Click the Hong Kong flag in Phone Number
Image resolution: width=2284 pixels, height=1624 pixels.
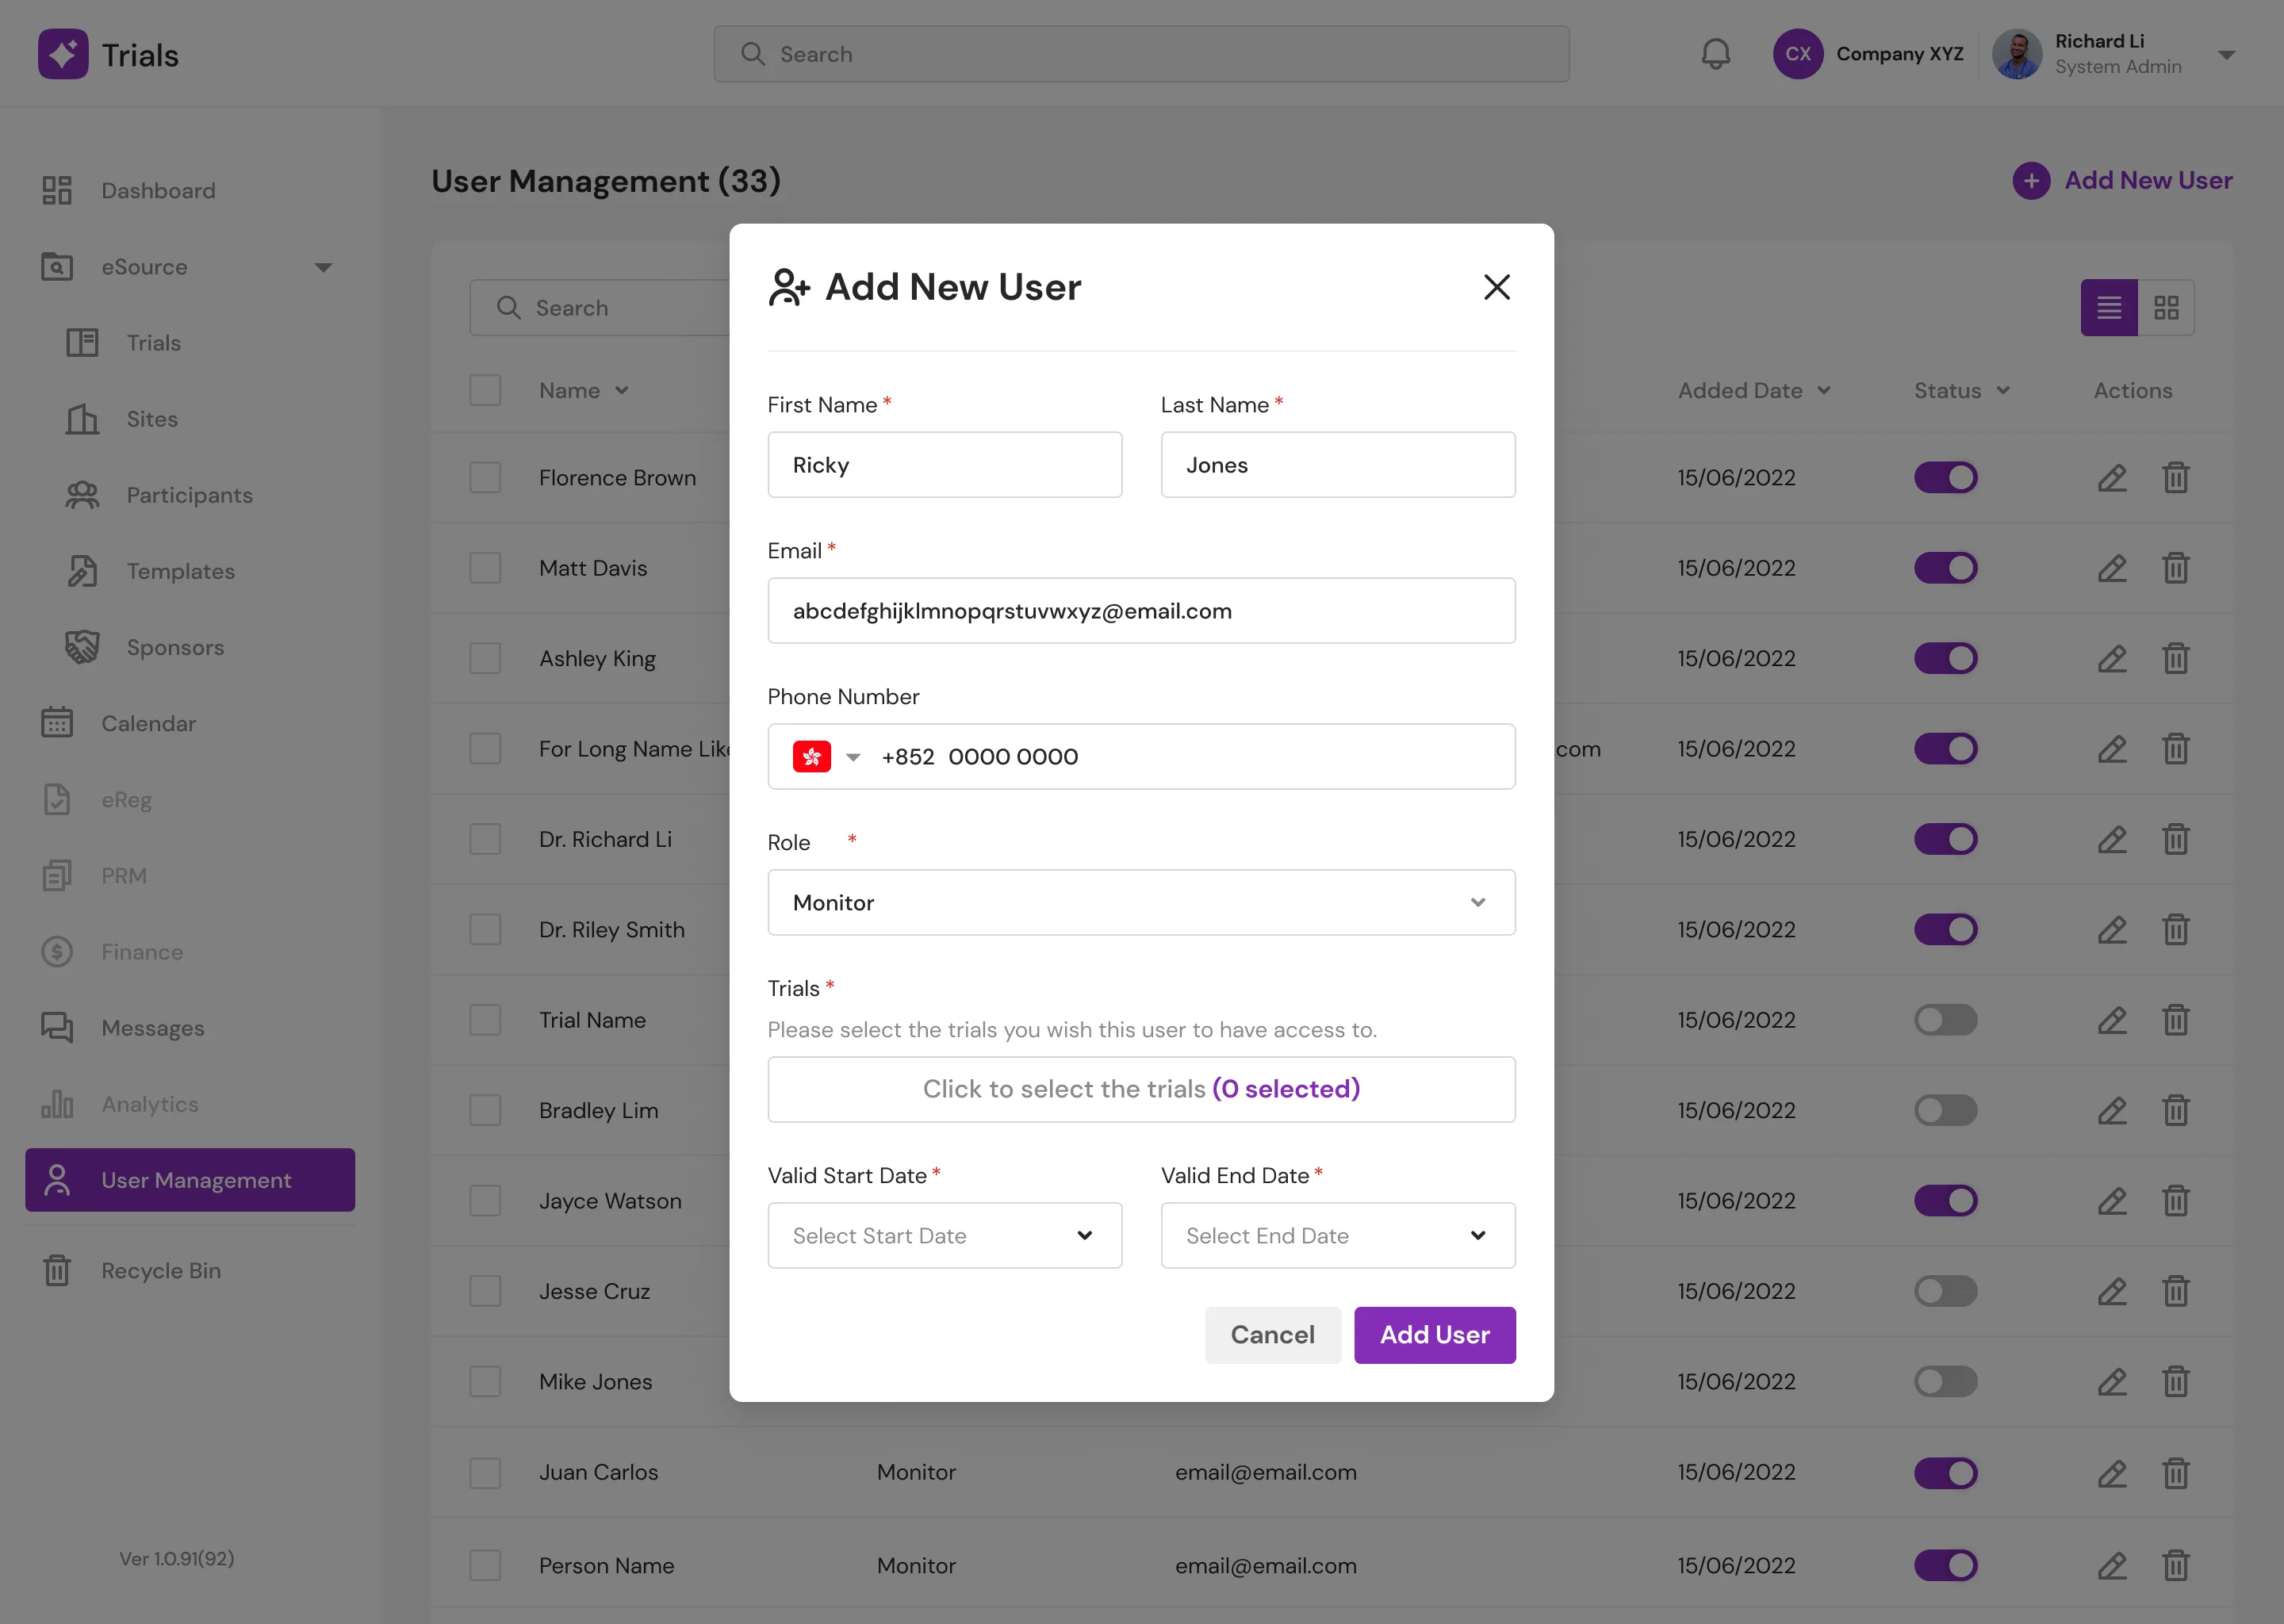811,757
